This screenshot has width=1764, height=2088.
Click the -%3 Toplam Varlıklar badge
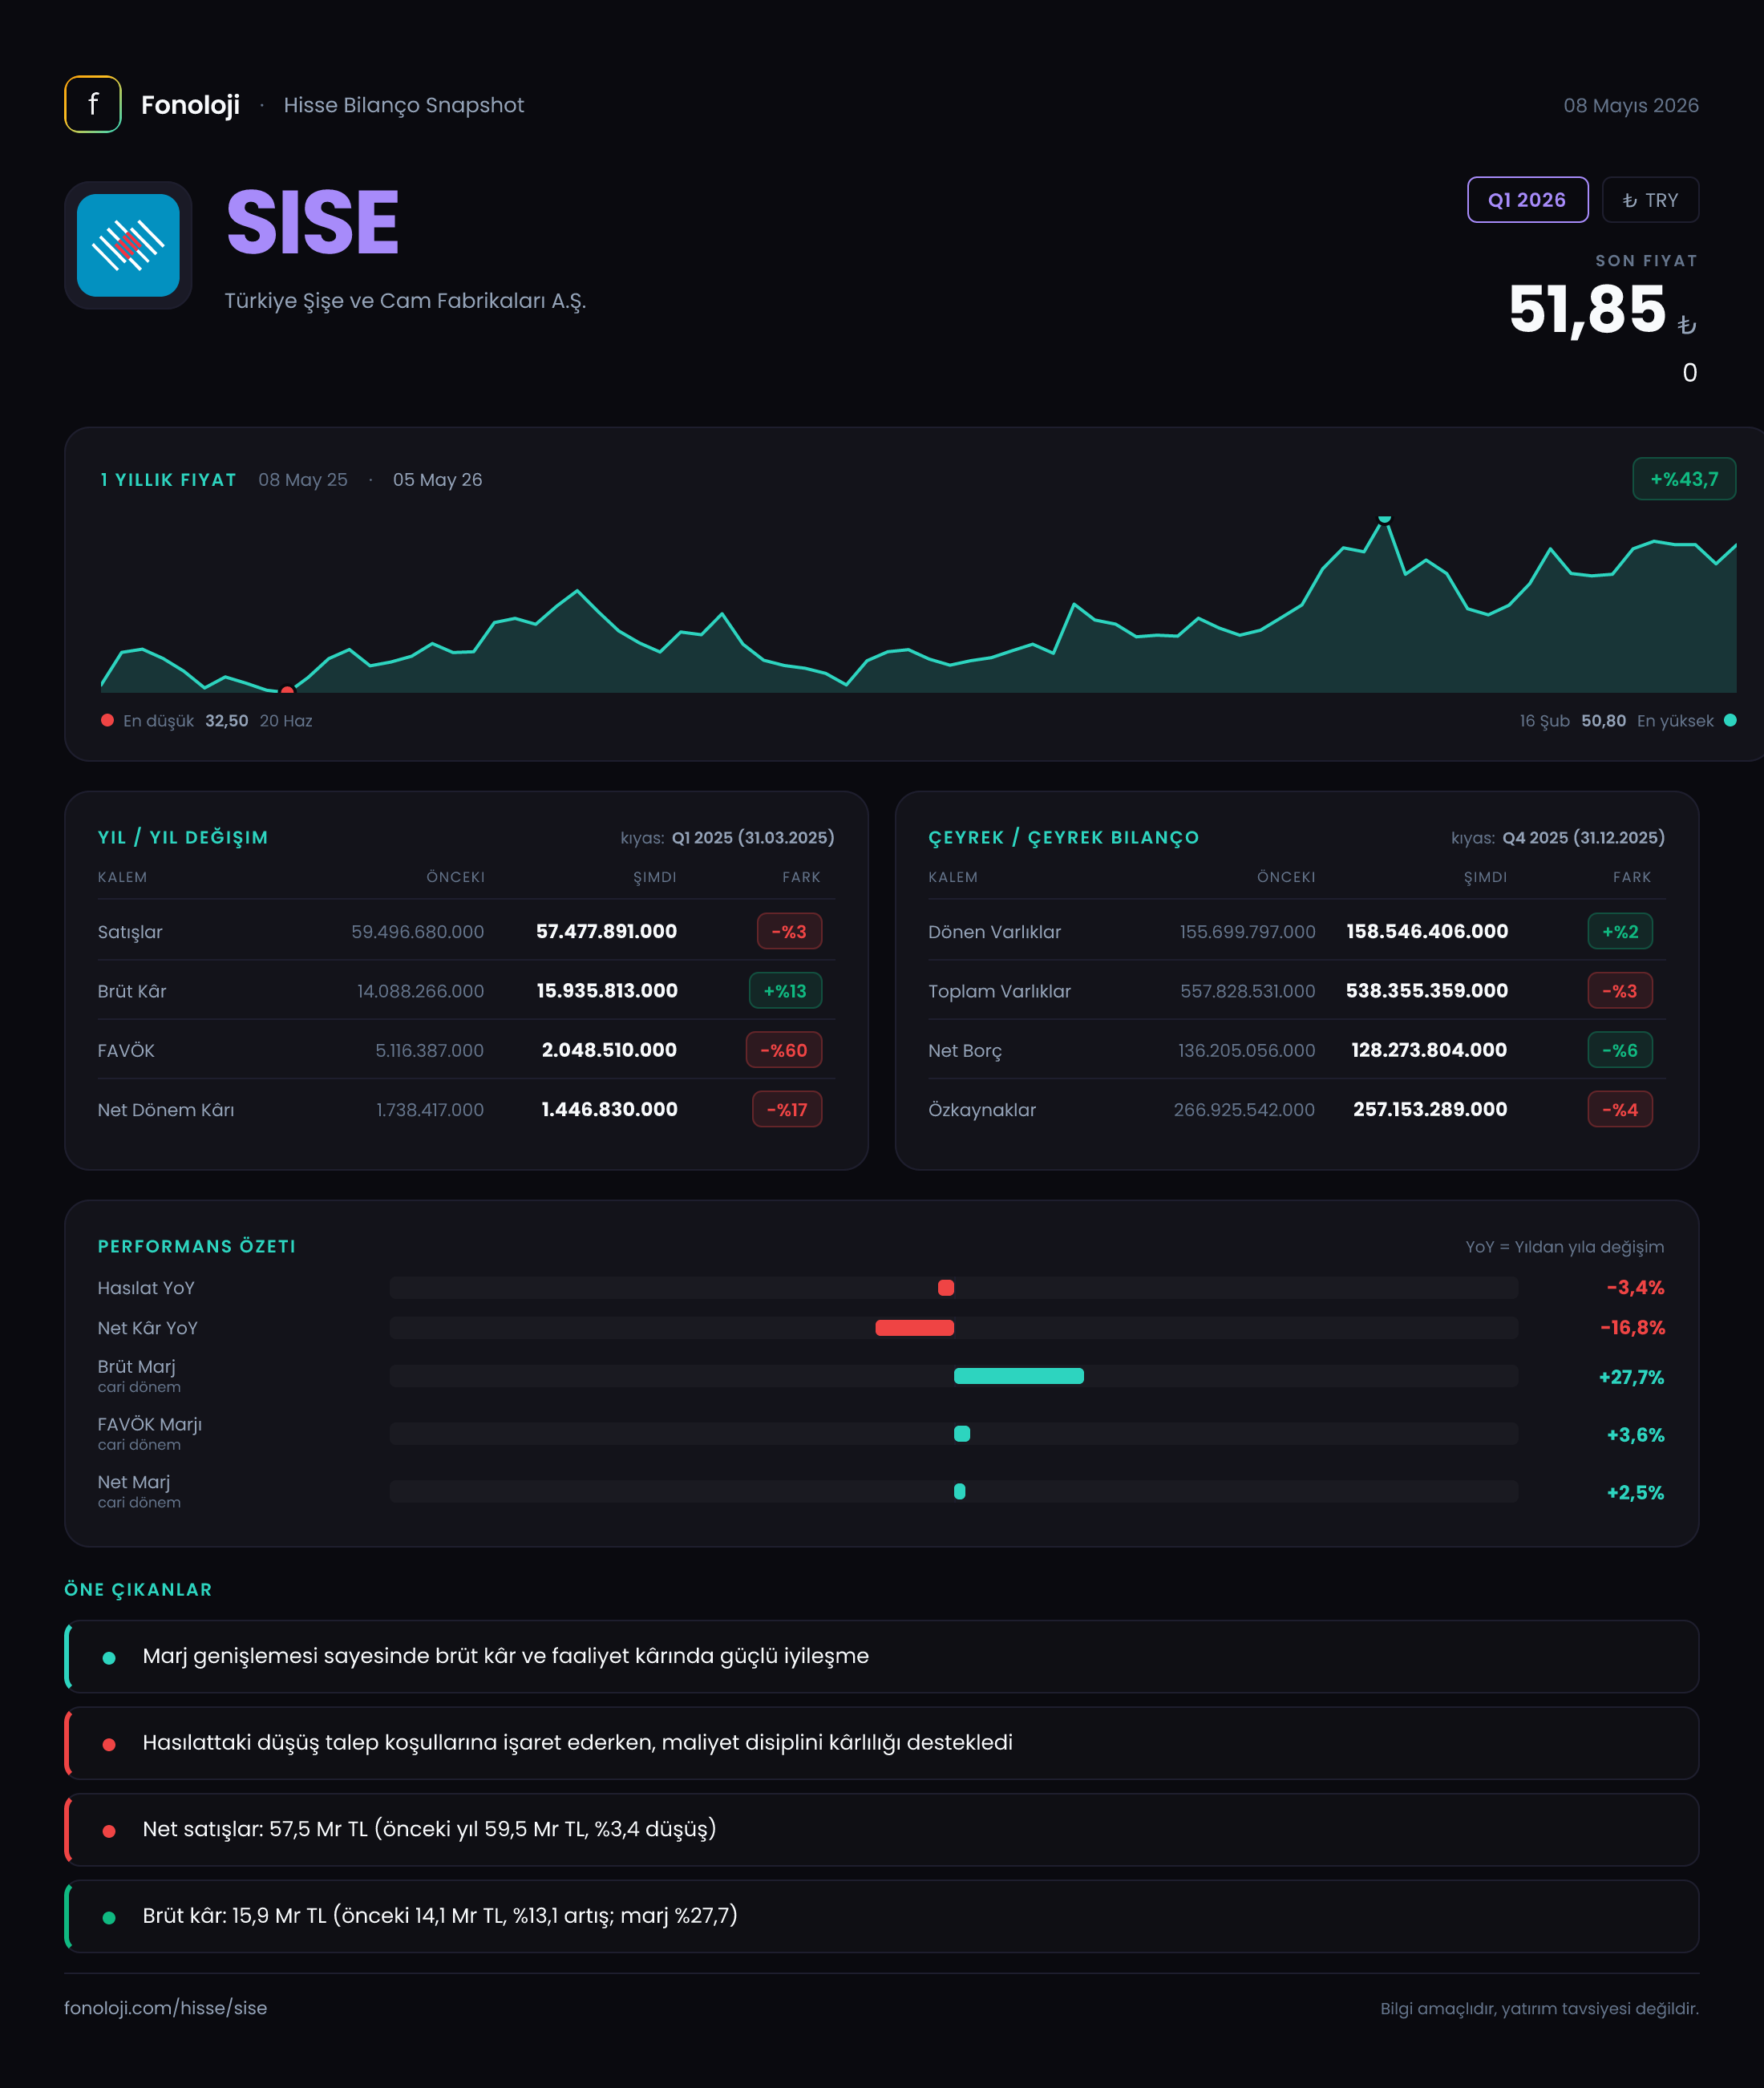click(1620, 991)
